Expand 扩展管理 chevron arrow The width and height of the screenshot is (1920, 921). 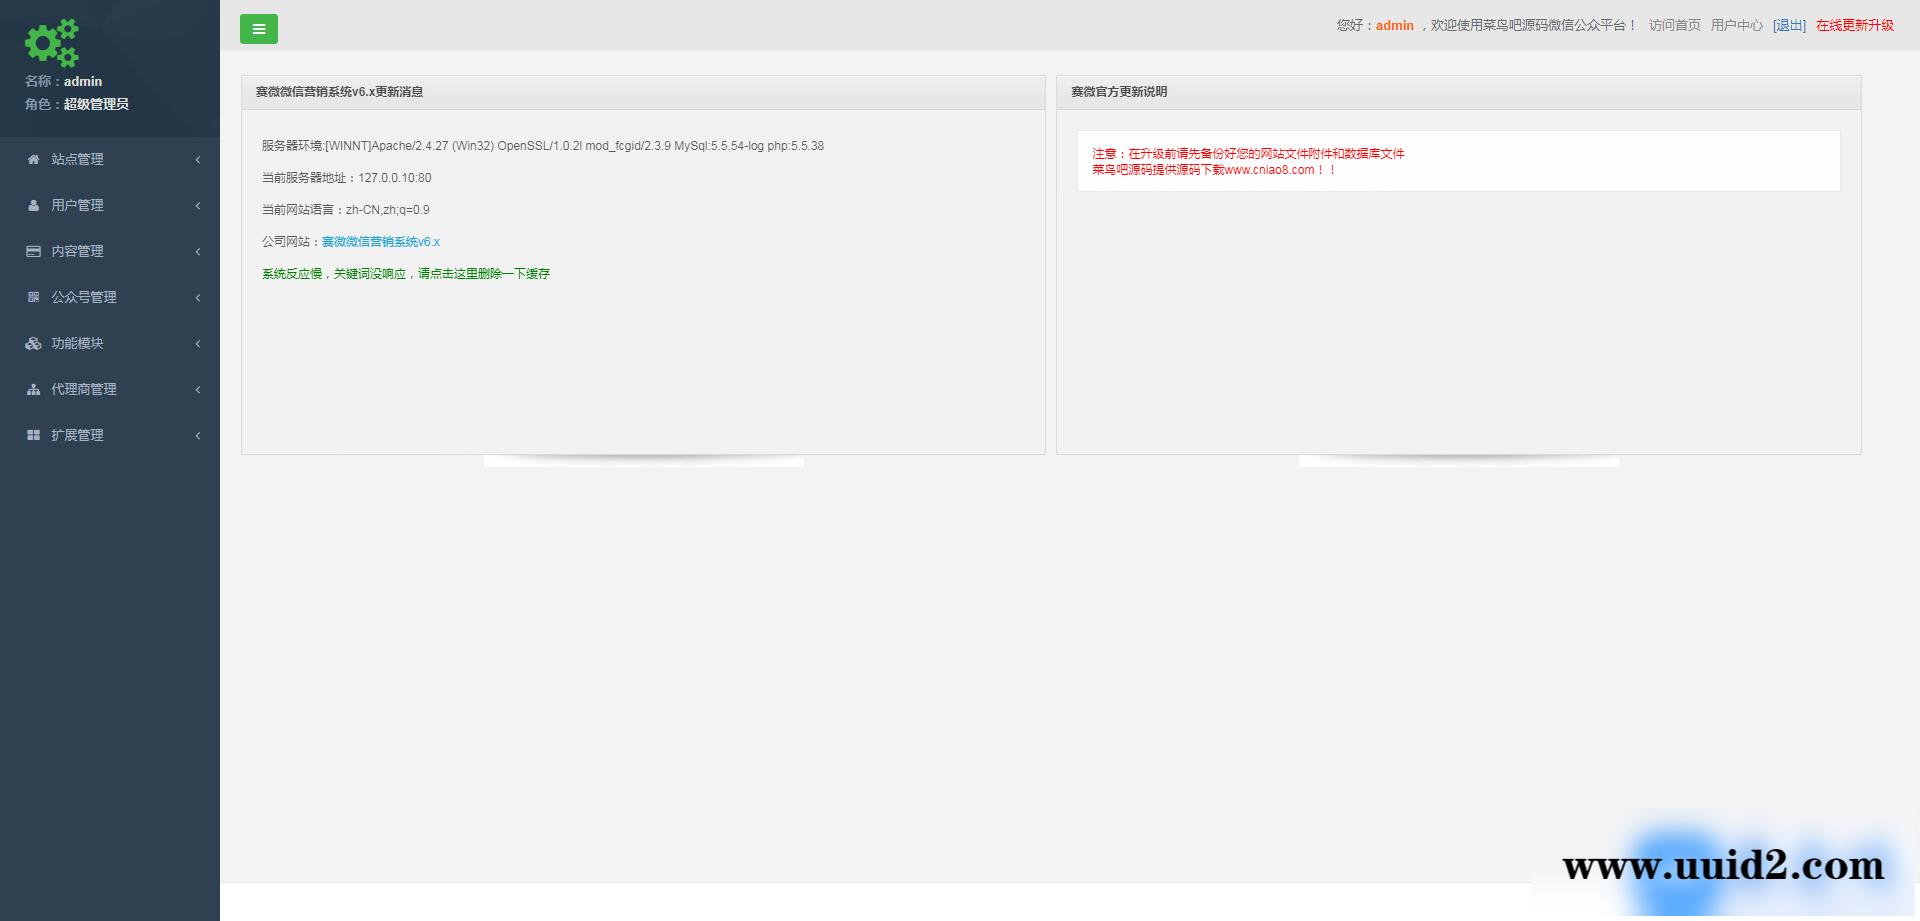[198, 435]
